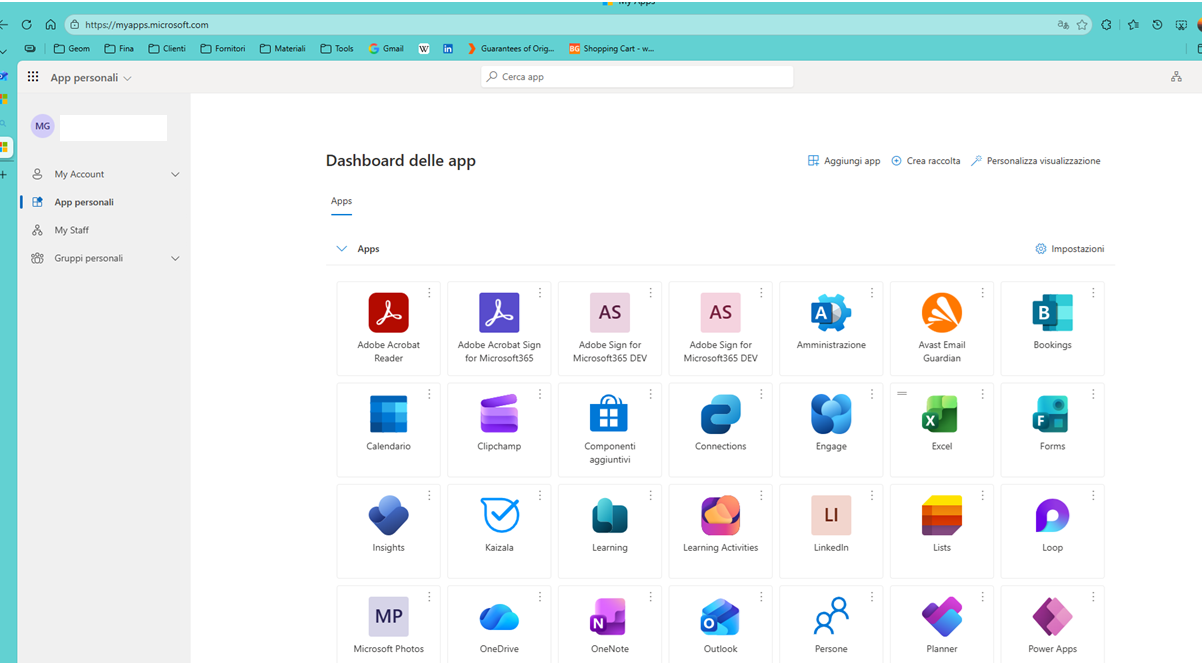
Task: Expand the My Account section
Action: click(x=175, y=174)
